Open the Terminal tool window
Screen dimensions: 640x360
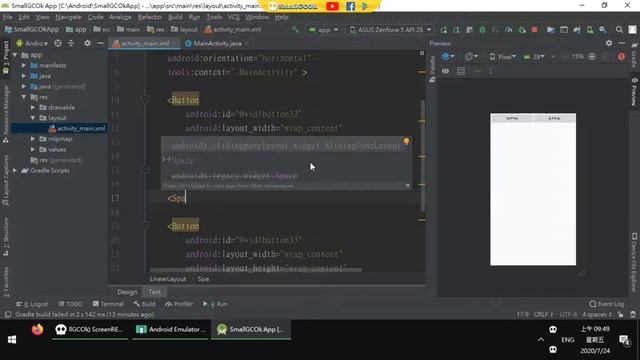tap(108, 304)
